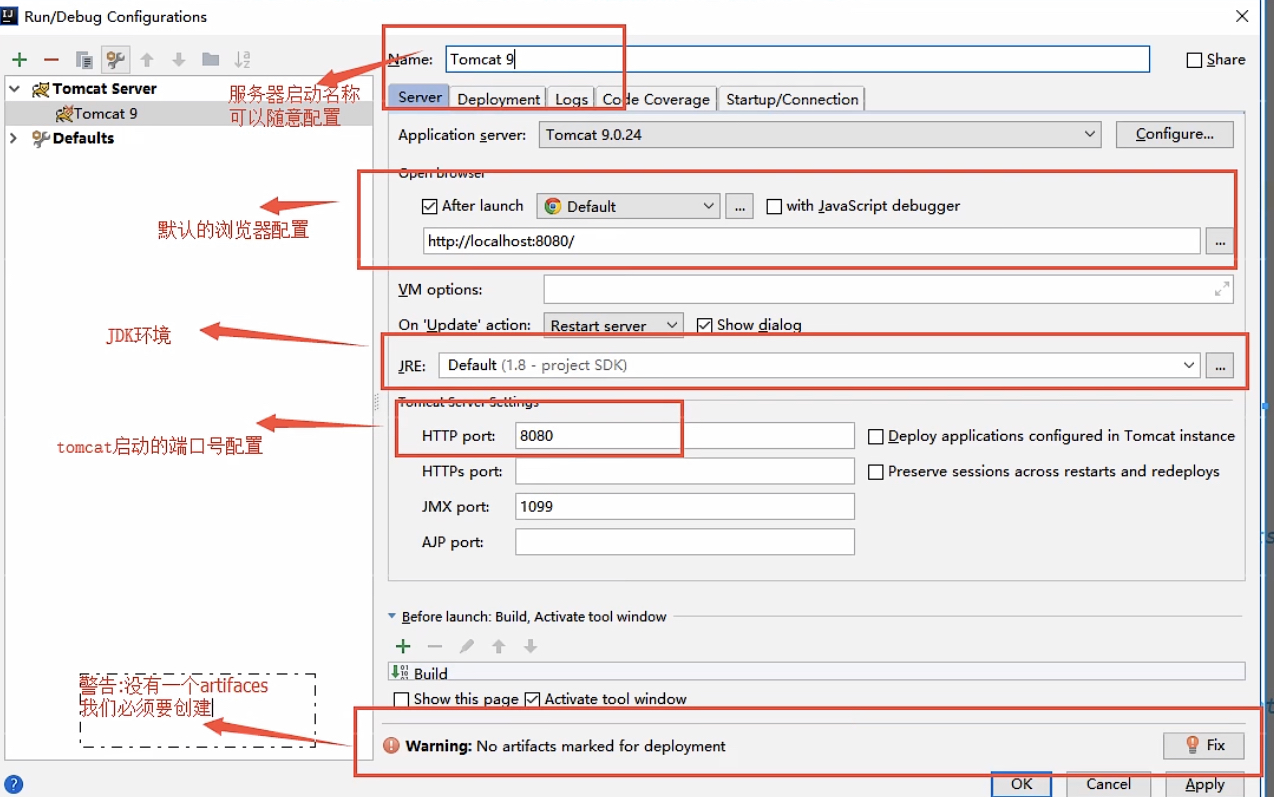Click the JMX port field
Screen dimensions: 1274x797
[x=685, y=506]
